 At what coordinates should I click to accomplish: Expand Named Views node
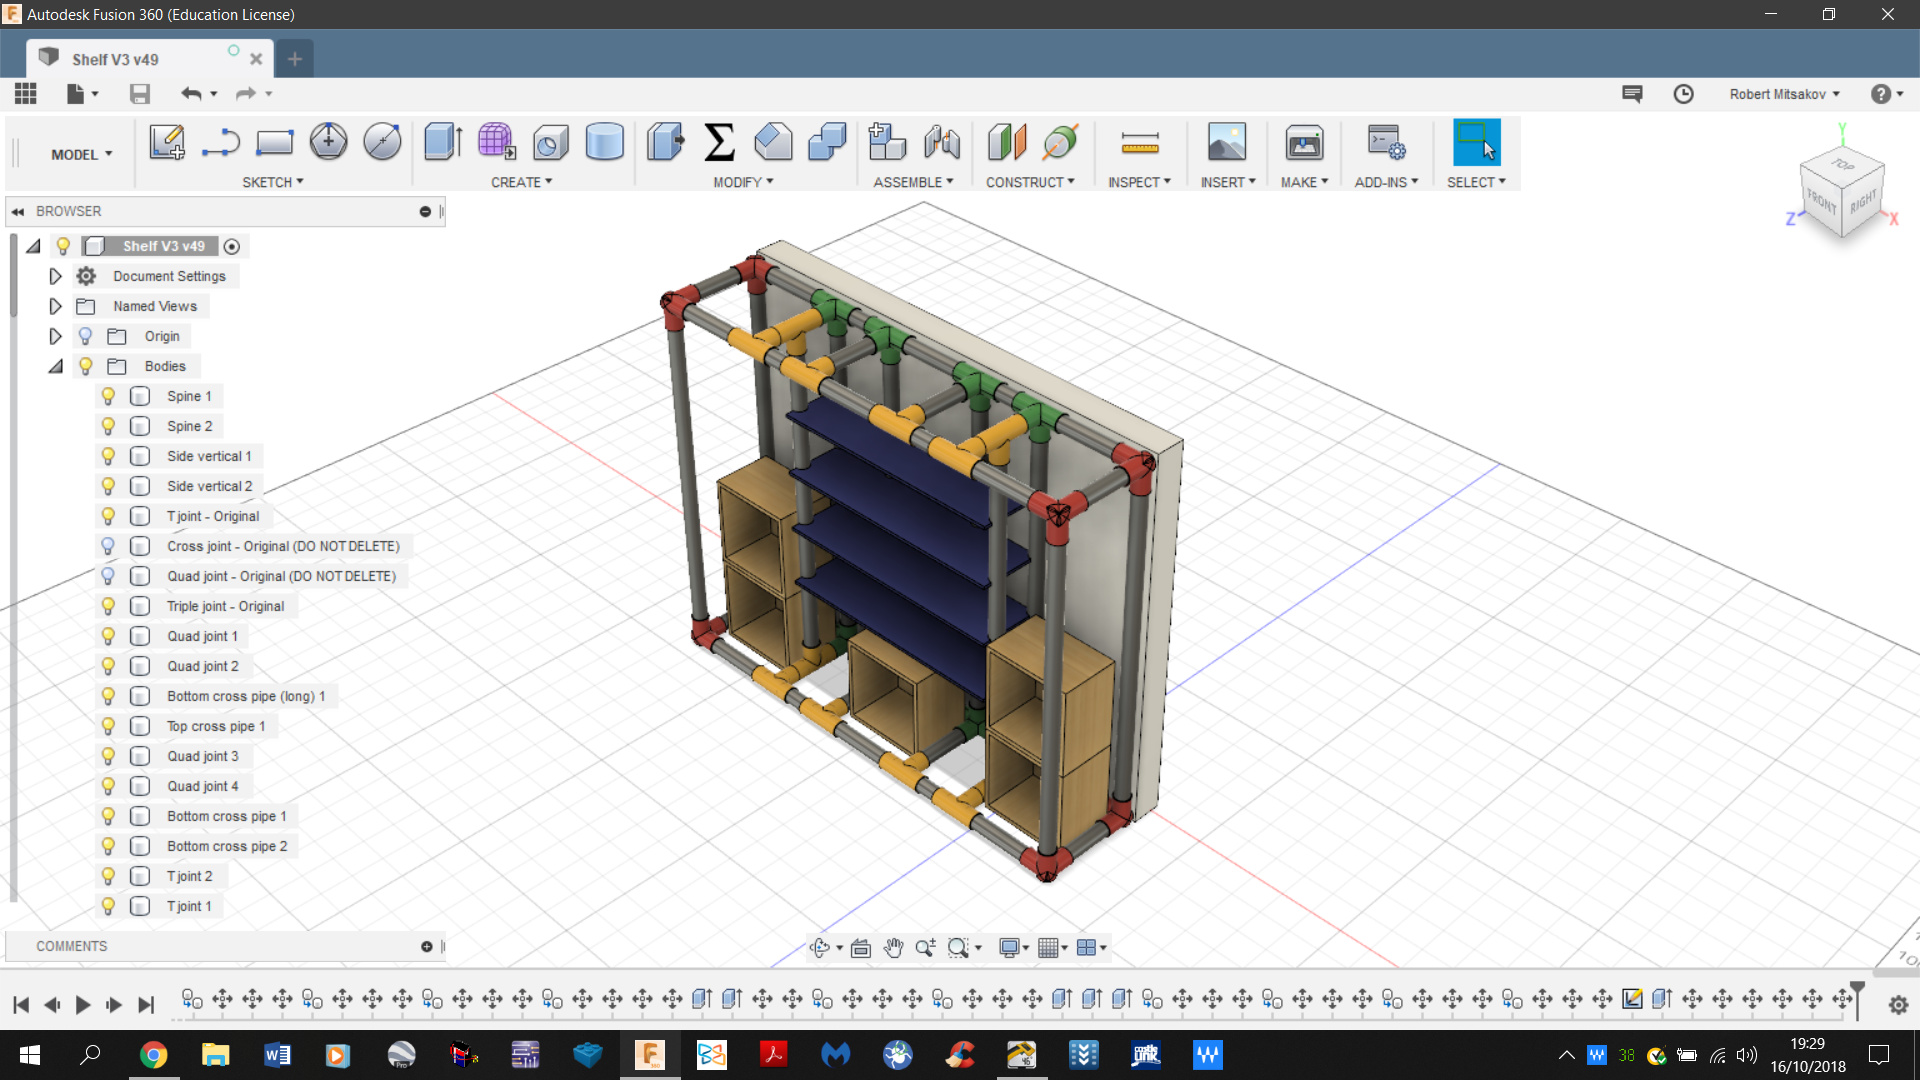(x=56, y=306)
